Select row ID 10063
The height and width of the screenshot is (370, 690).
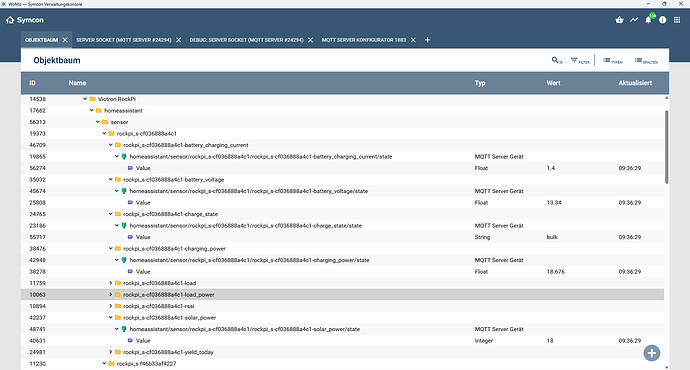(x=342, y=294)
